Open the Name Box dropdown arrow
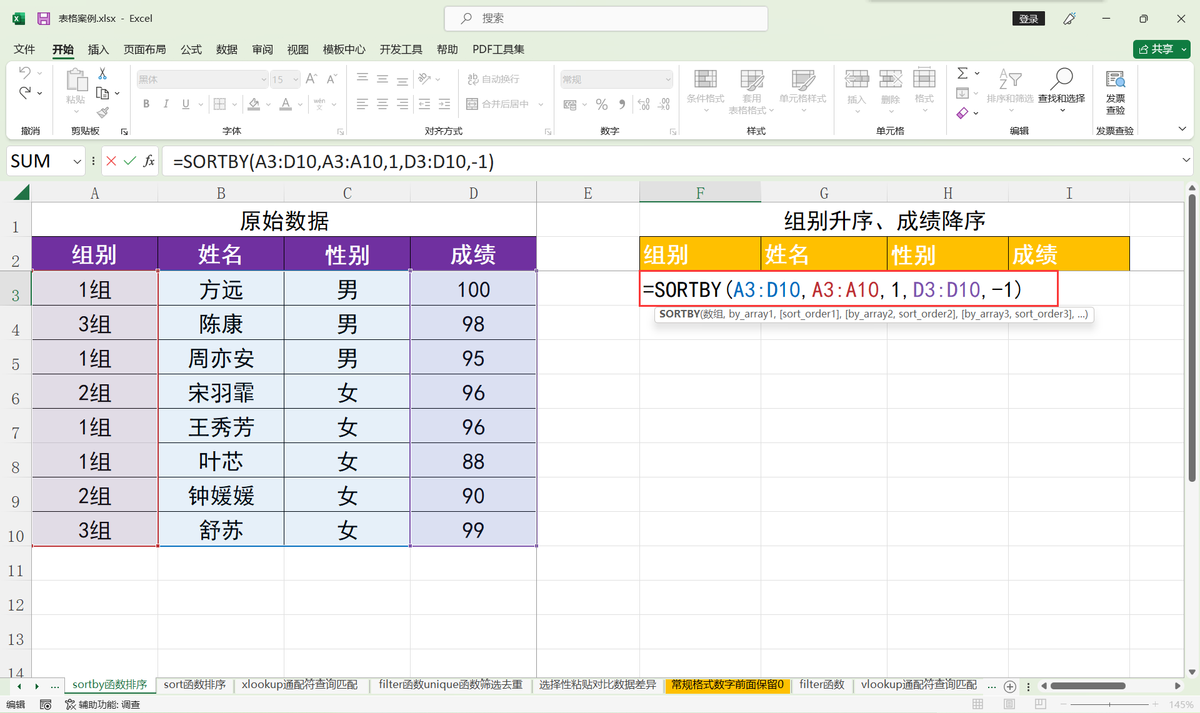Screen dimensions: 1200x713 pyautogui.click(x=77, y=161)
